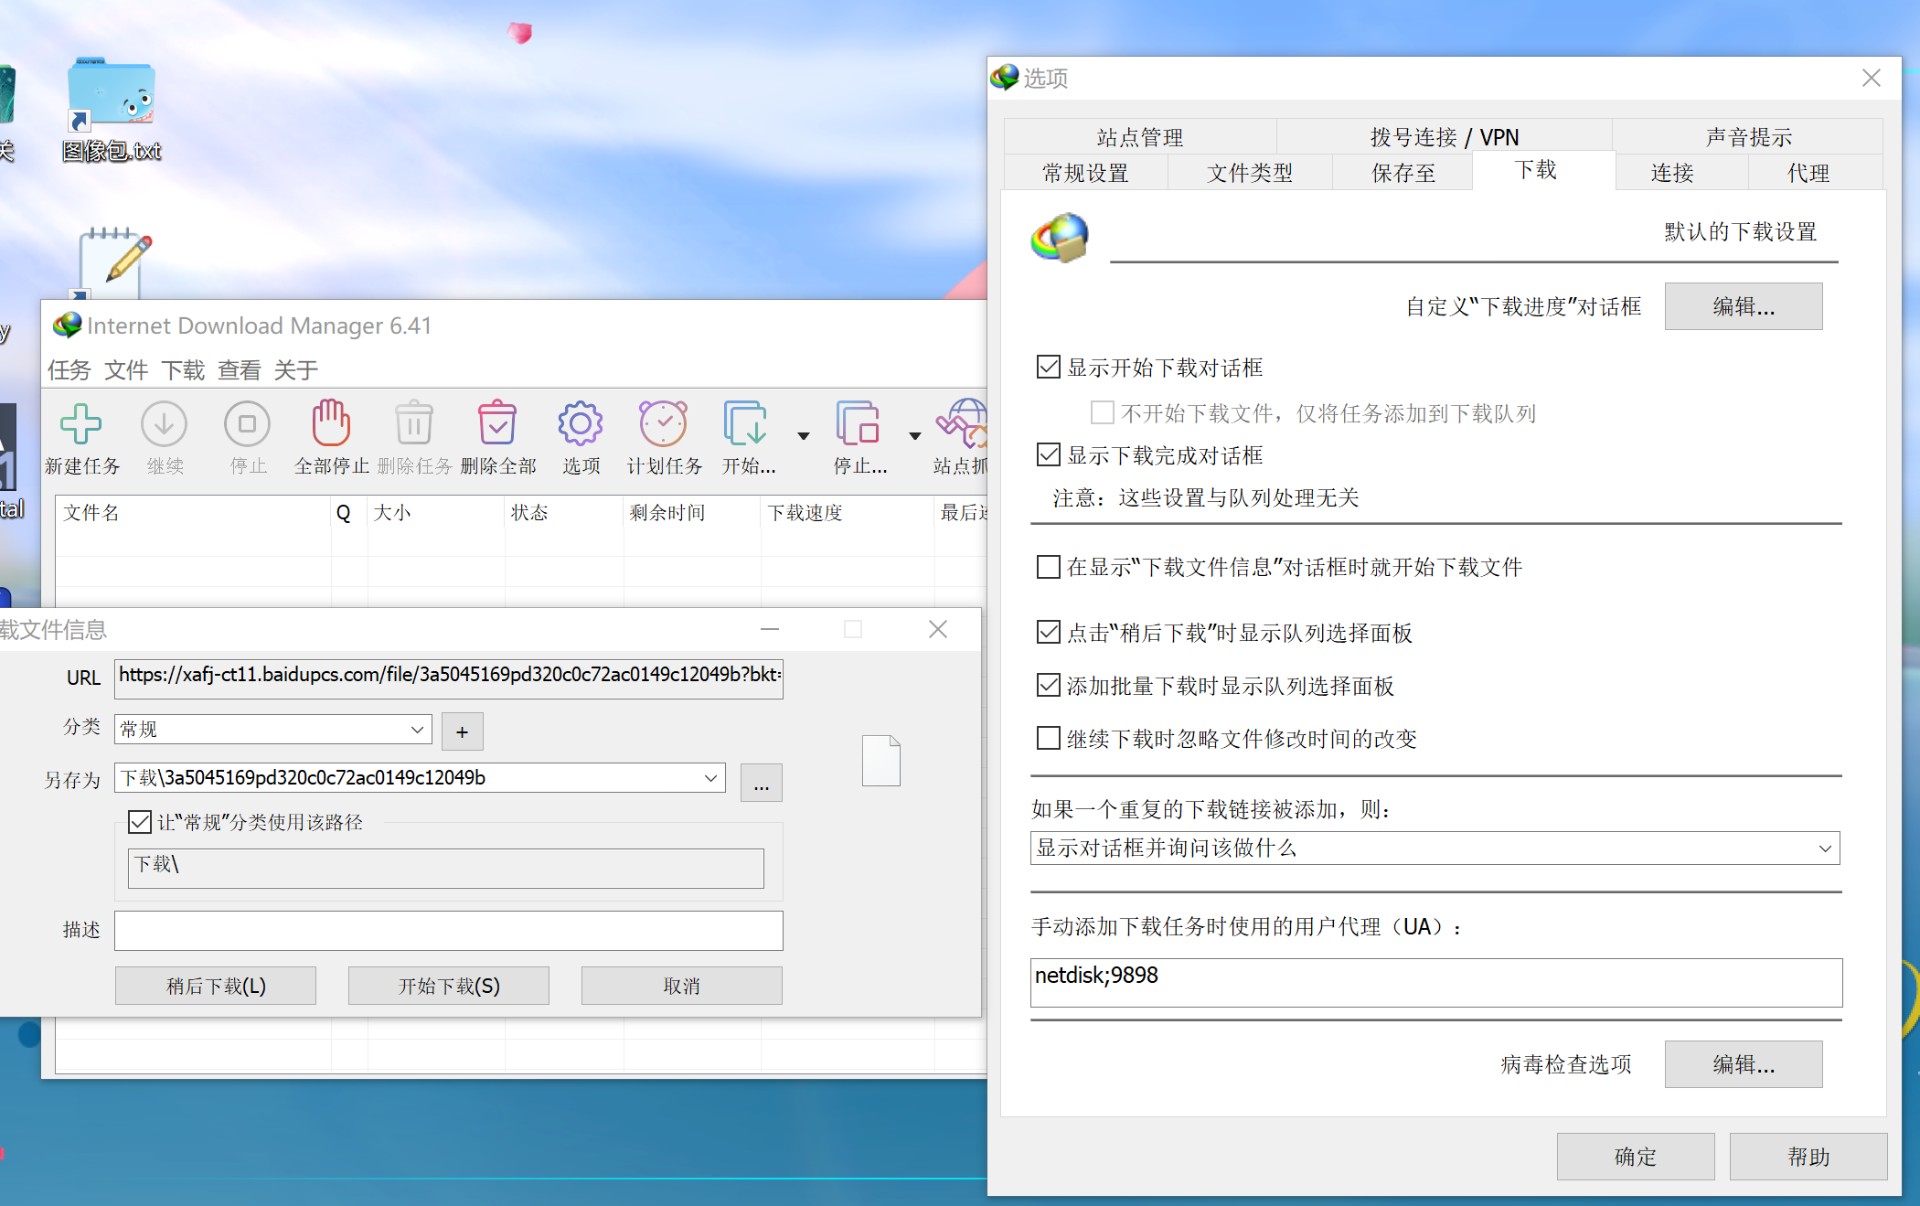
Task: Click the 描述 description input field
Action: tap(449, 930)
